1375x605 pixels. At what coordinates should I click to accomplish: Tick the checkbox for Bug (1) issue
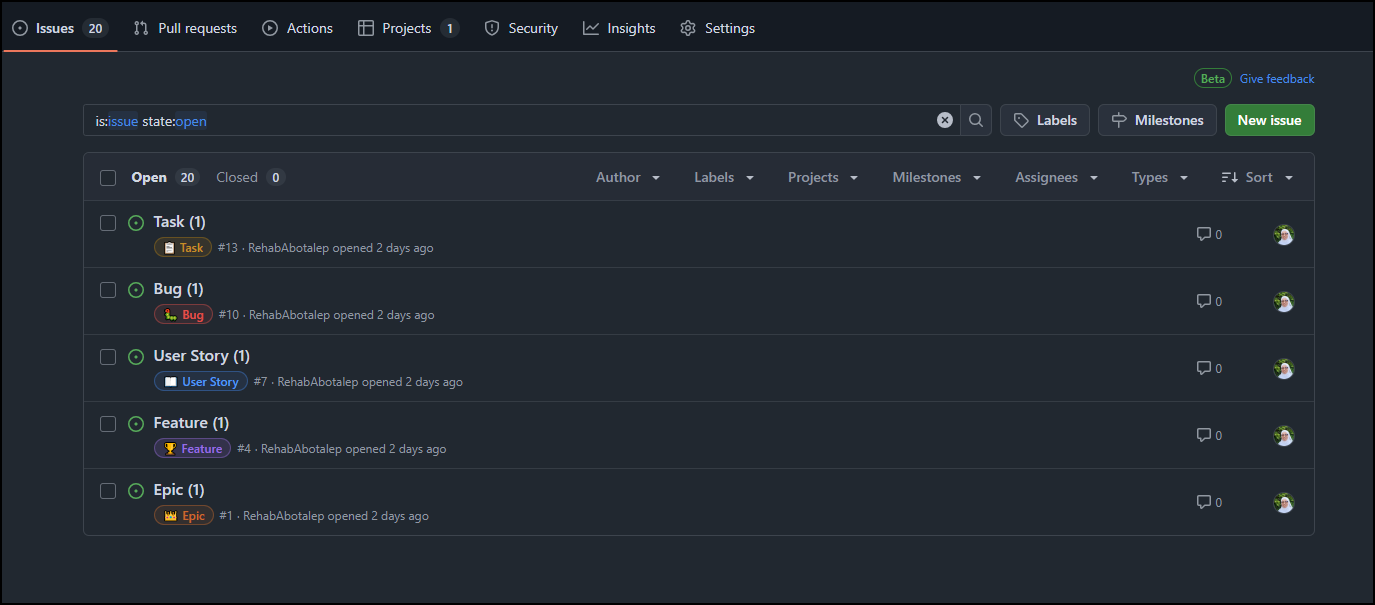[x=108, y=290]
